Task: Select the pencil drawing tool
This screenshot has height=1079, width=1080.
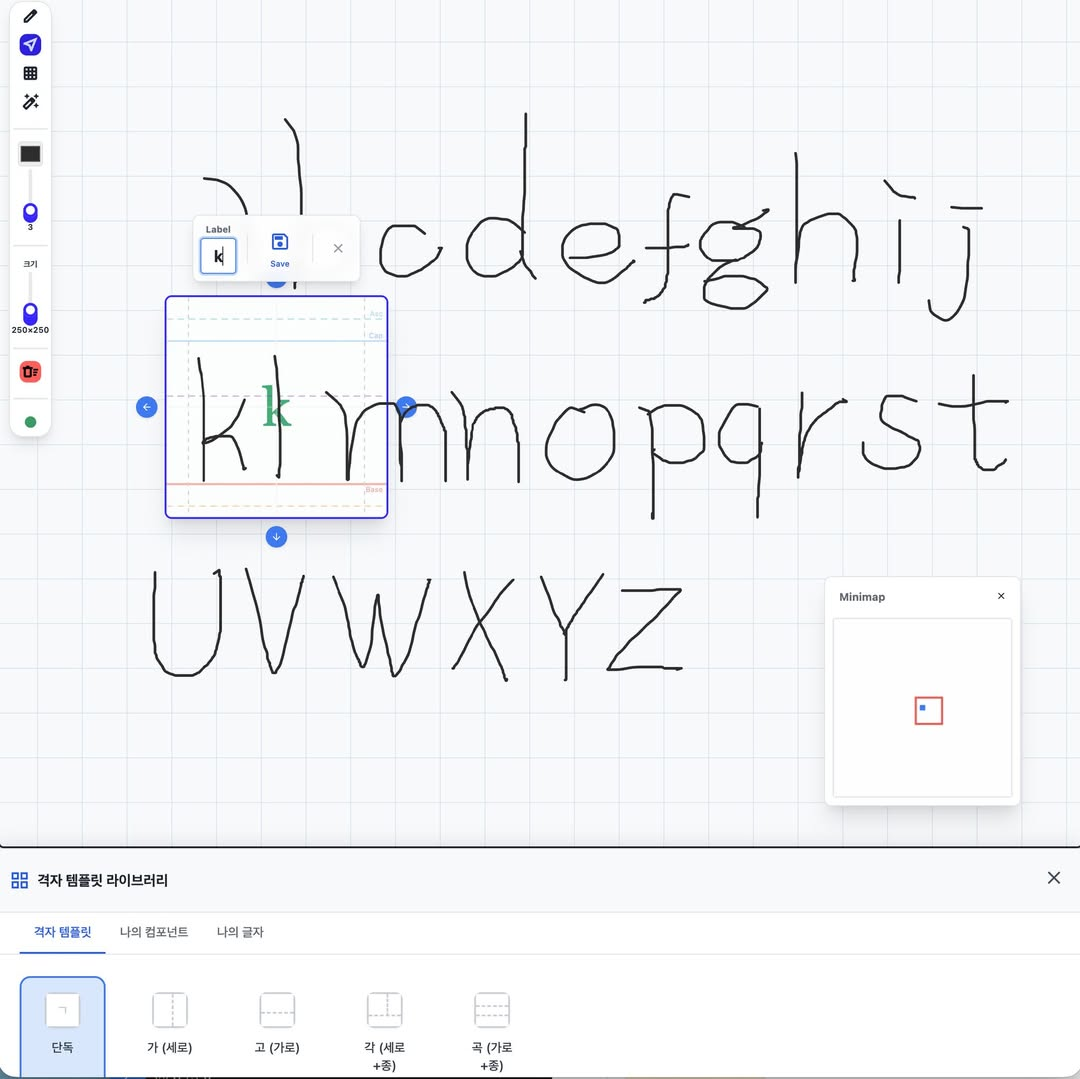Action: [30, 16]
